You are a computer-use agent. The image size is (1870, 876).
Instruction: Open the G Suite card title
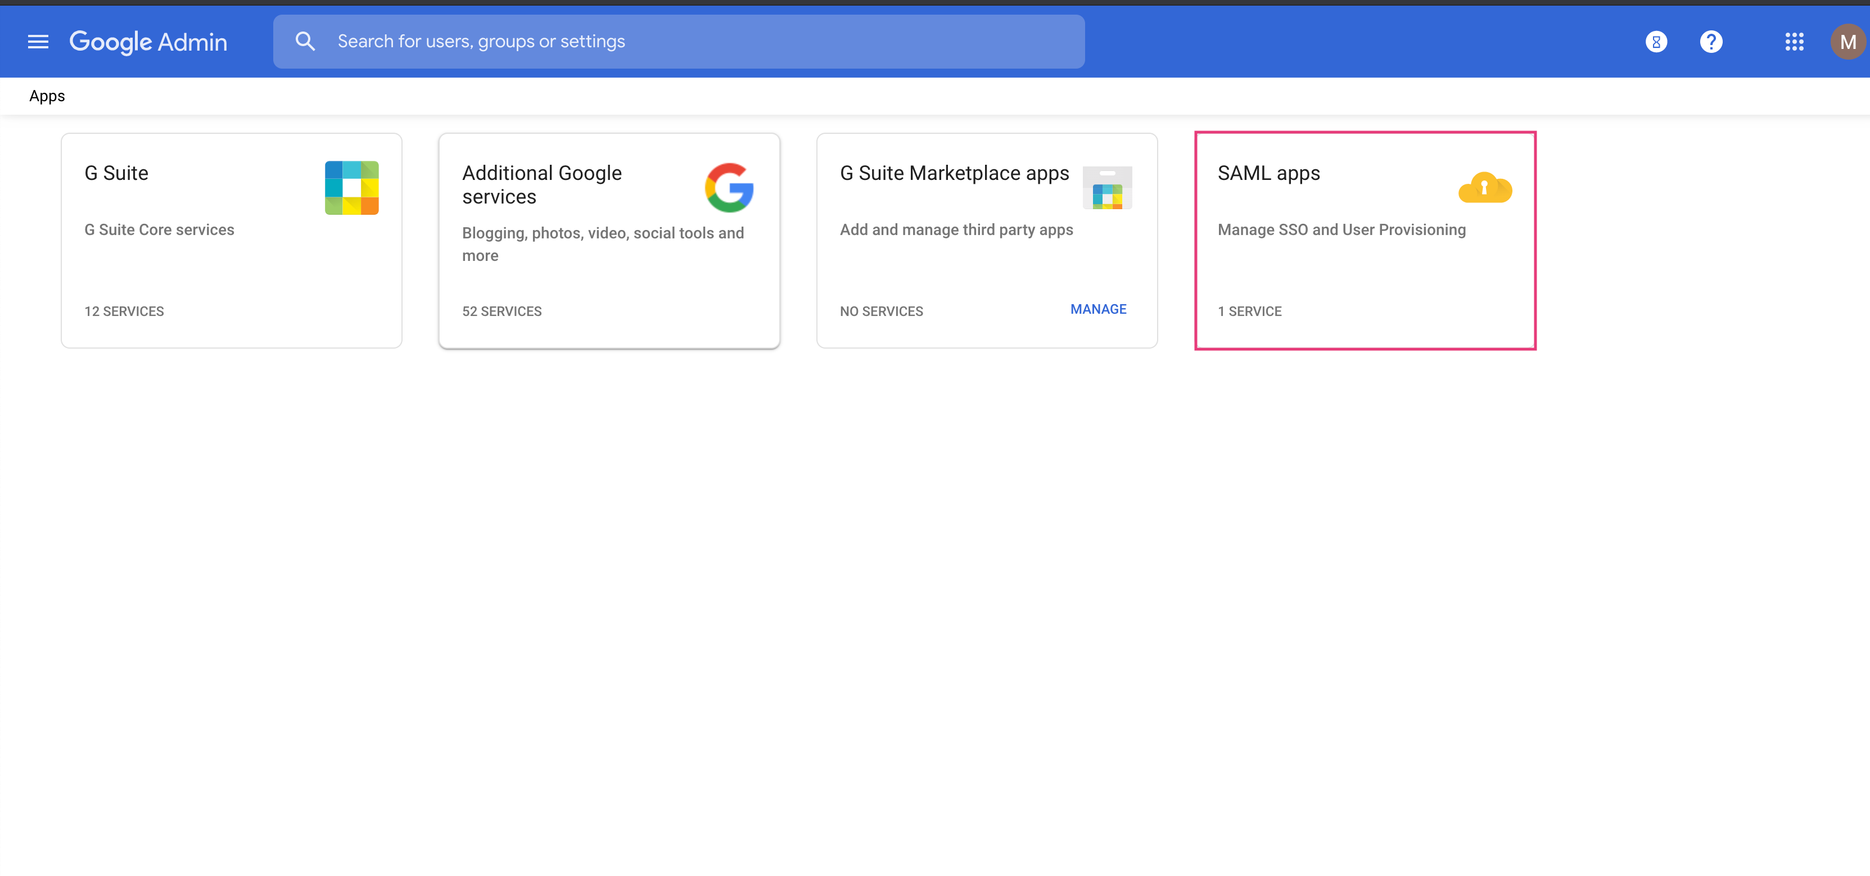coord(116,173)
